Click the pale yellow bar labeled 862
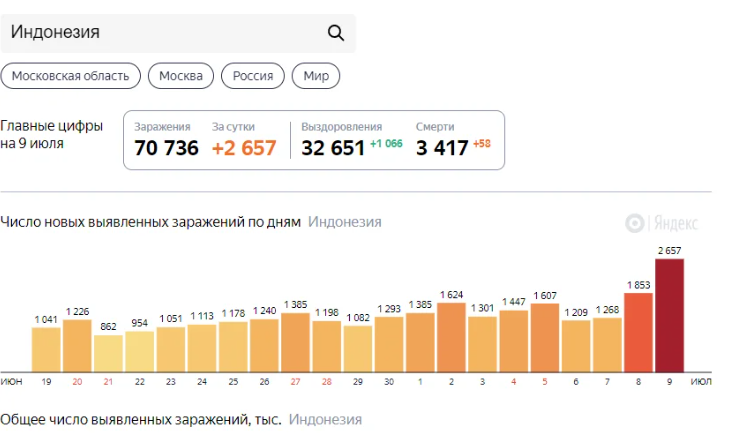 click(108, 354)
